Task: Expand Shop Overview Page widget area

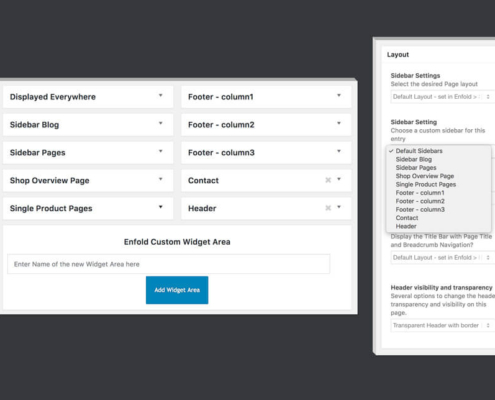Action: click(160, 179)
